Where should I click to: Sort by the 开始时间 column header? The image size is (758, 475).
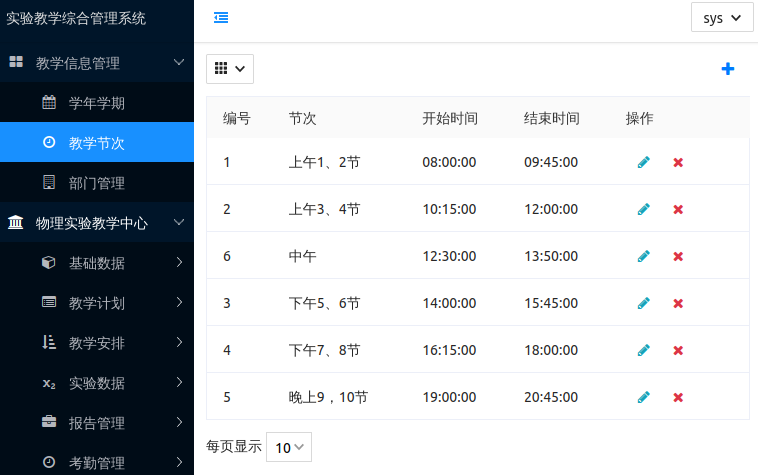(x=450, y=118)
